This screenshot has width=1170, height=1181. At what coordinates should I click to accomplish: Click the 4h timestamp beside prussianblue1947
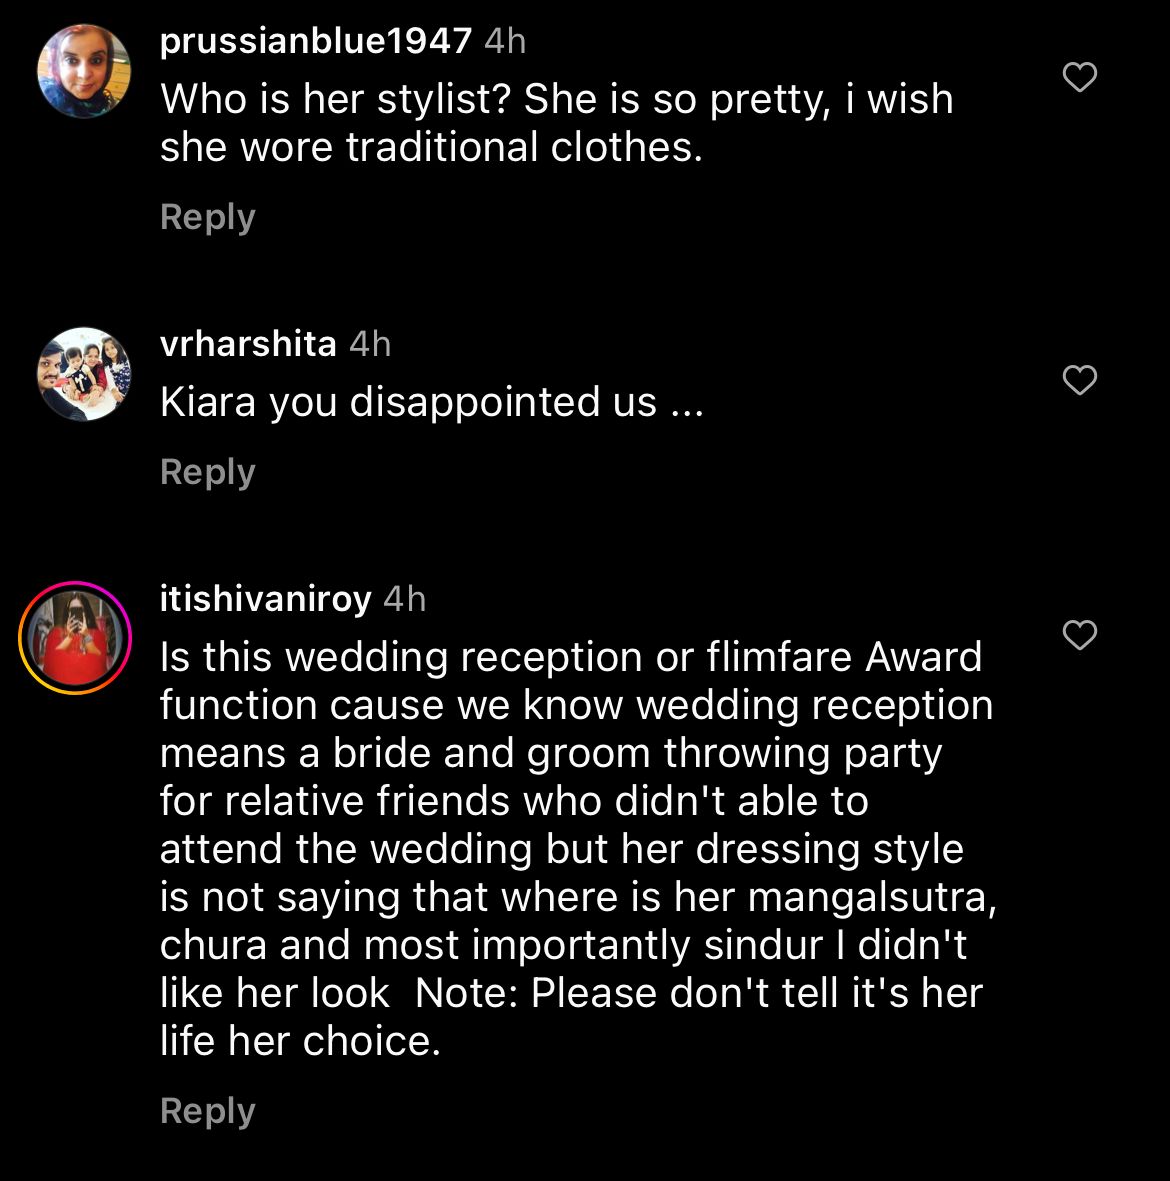pyautogui.click(x=504, y=41)
